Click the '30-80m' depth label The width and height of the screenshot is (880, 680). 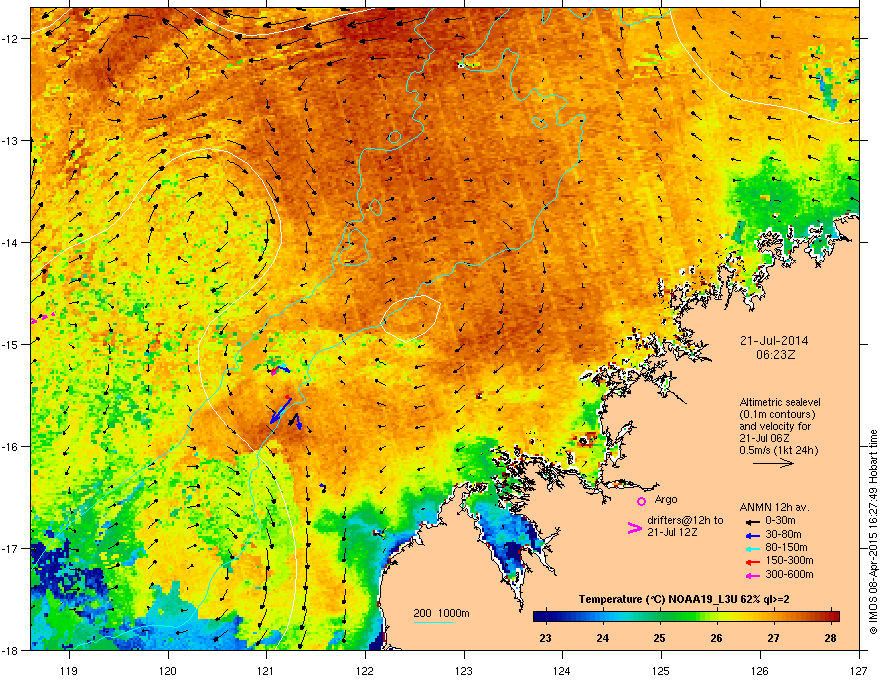783,534
